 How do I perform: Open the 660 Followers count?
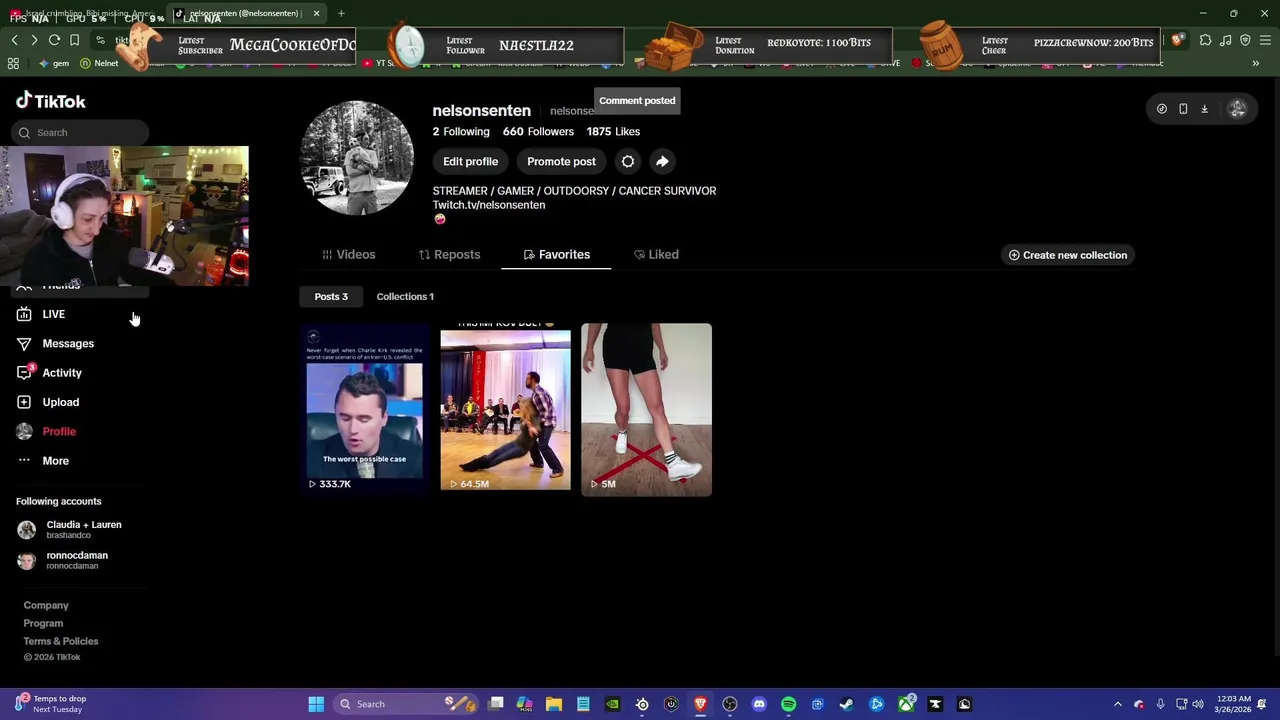click(x=538, y=131)
